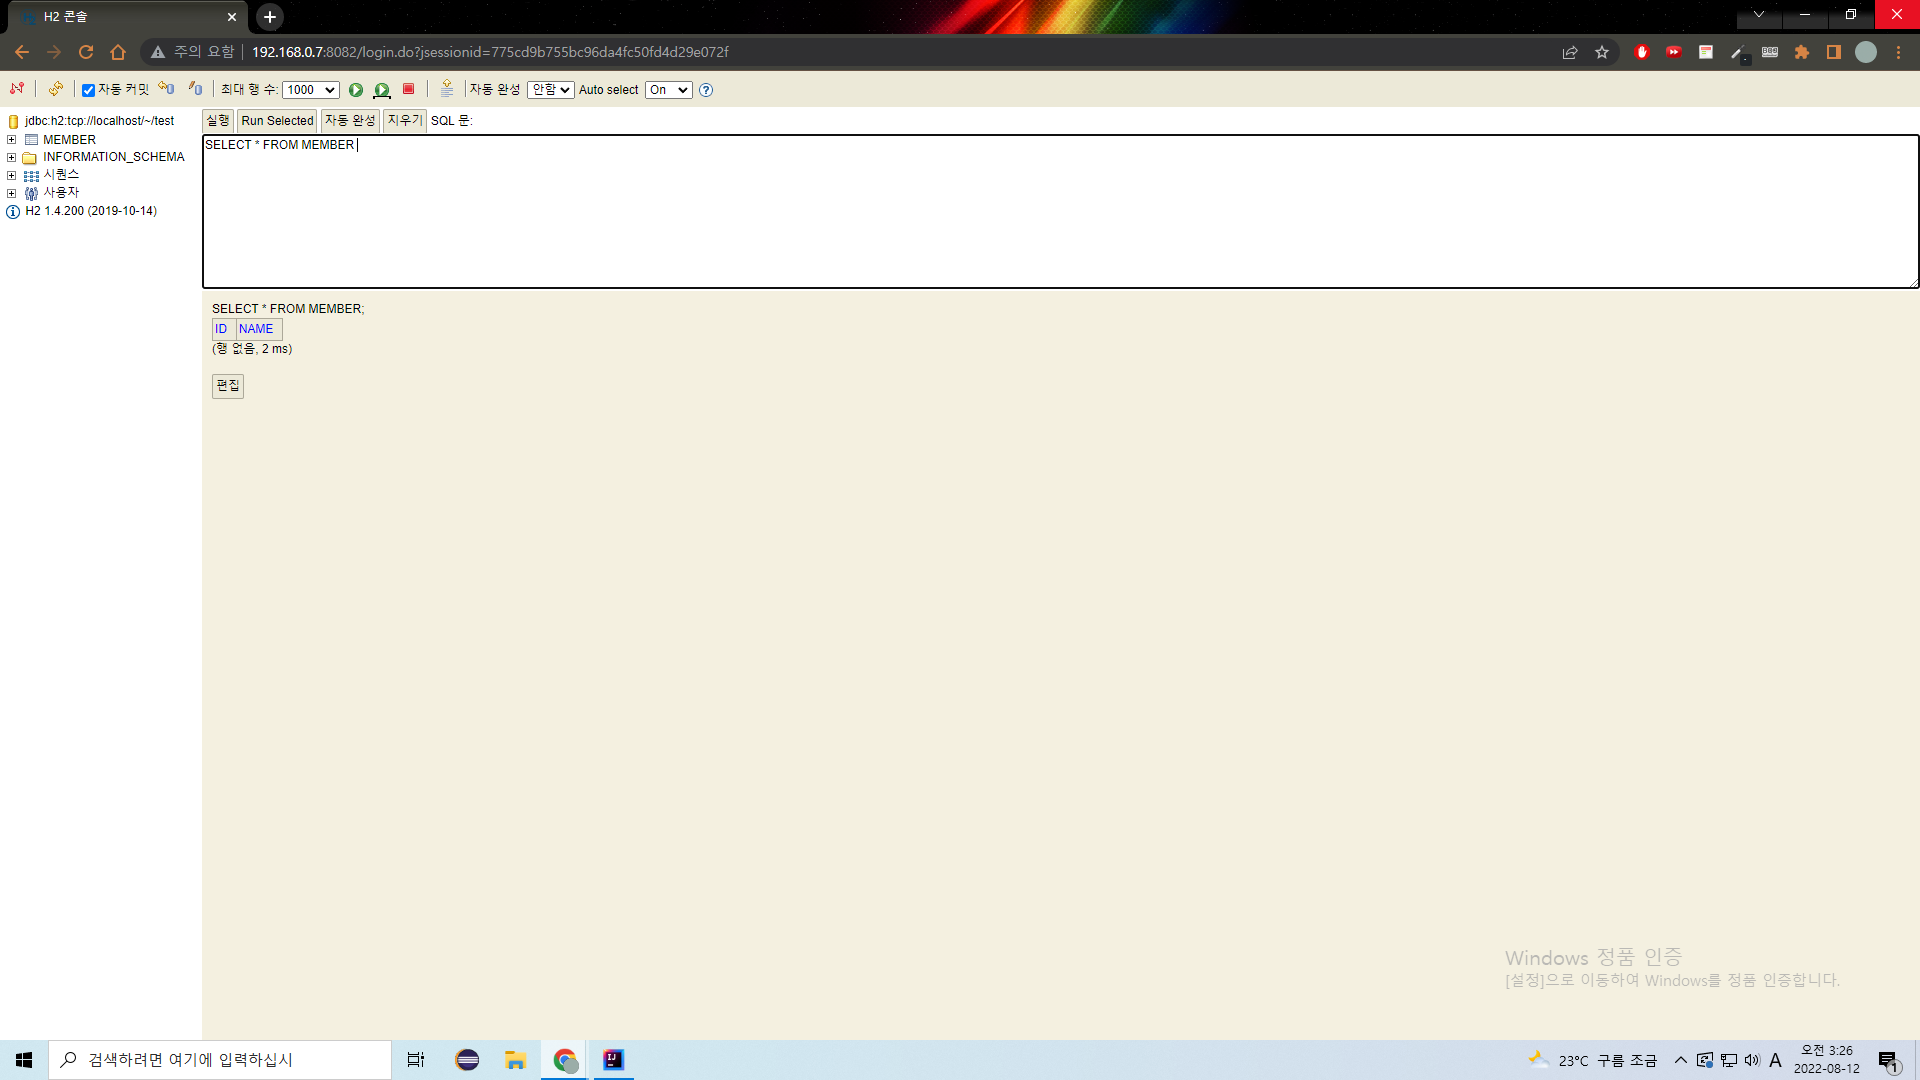
Task: Show hidden system tray icons
Action: coord(1681,1060)
